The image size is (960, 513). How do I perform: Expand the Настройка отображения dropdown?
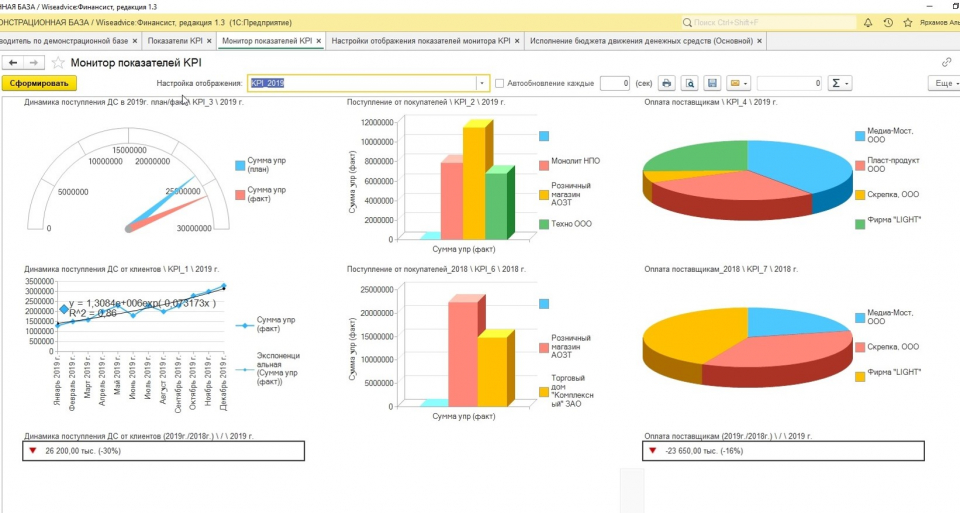point(483,83)
